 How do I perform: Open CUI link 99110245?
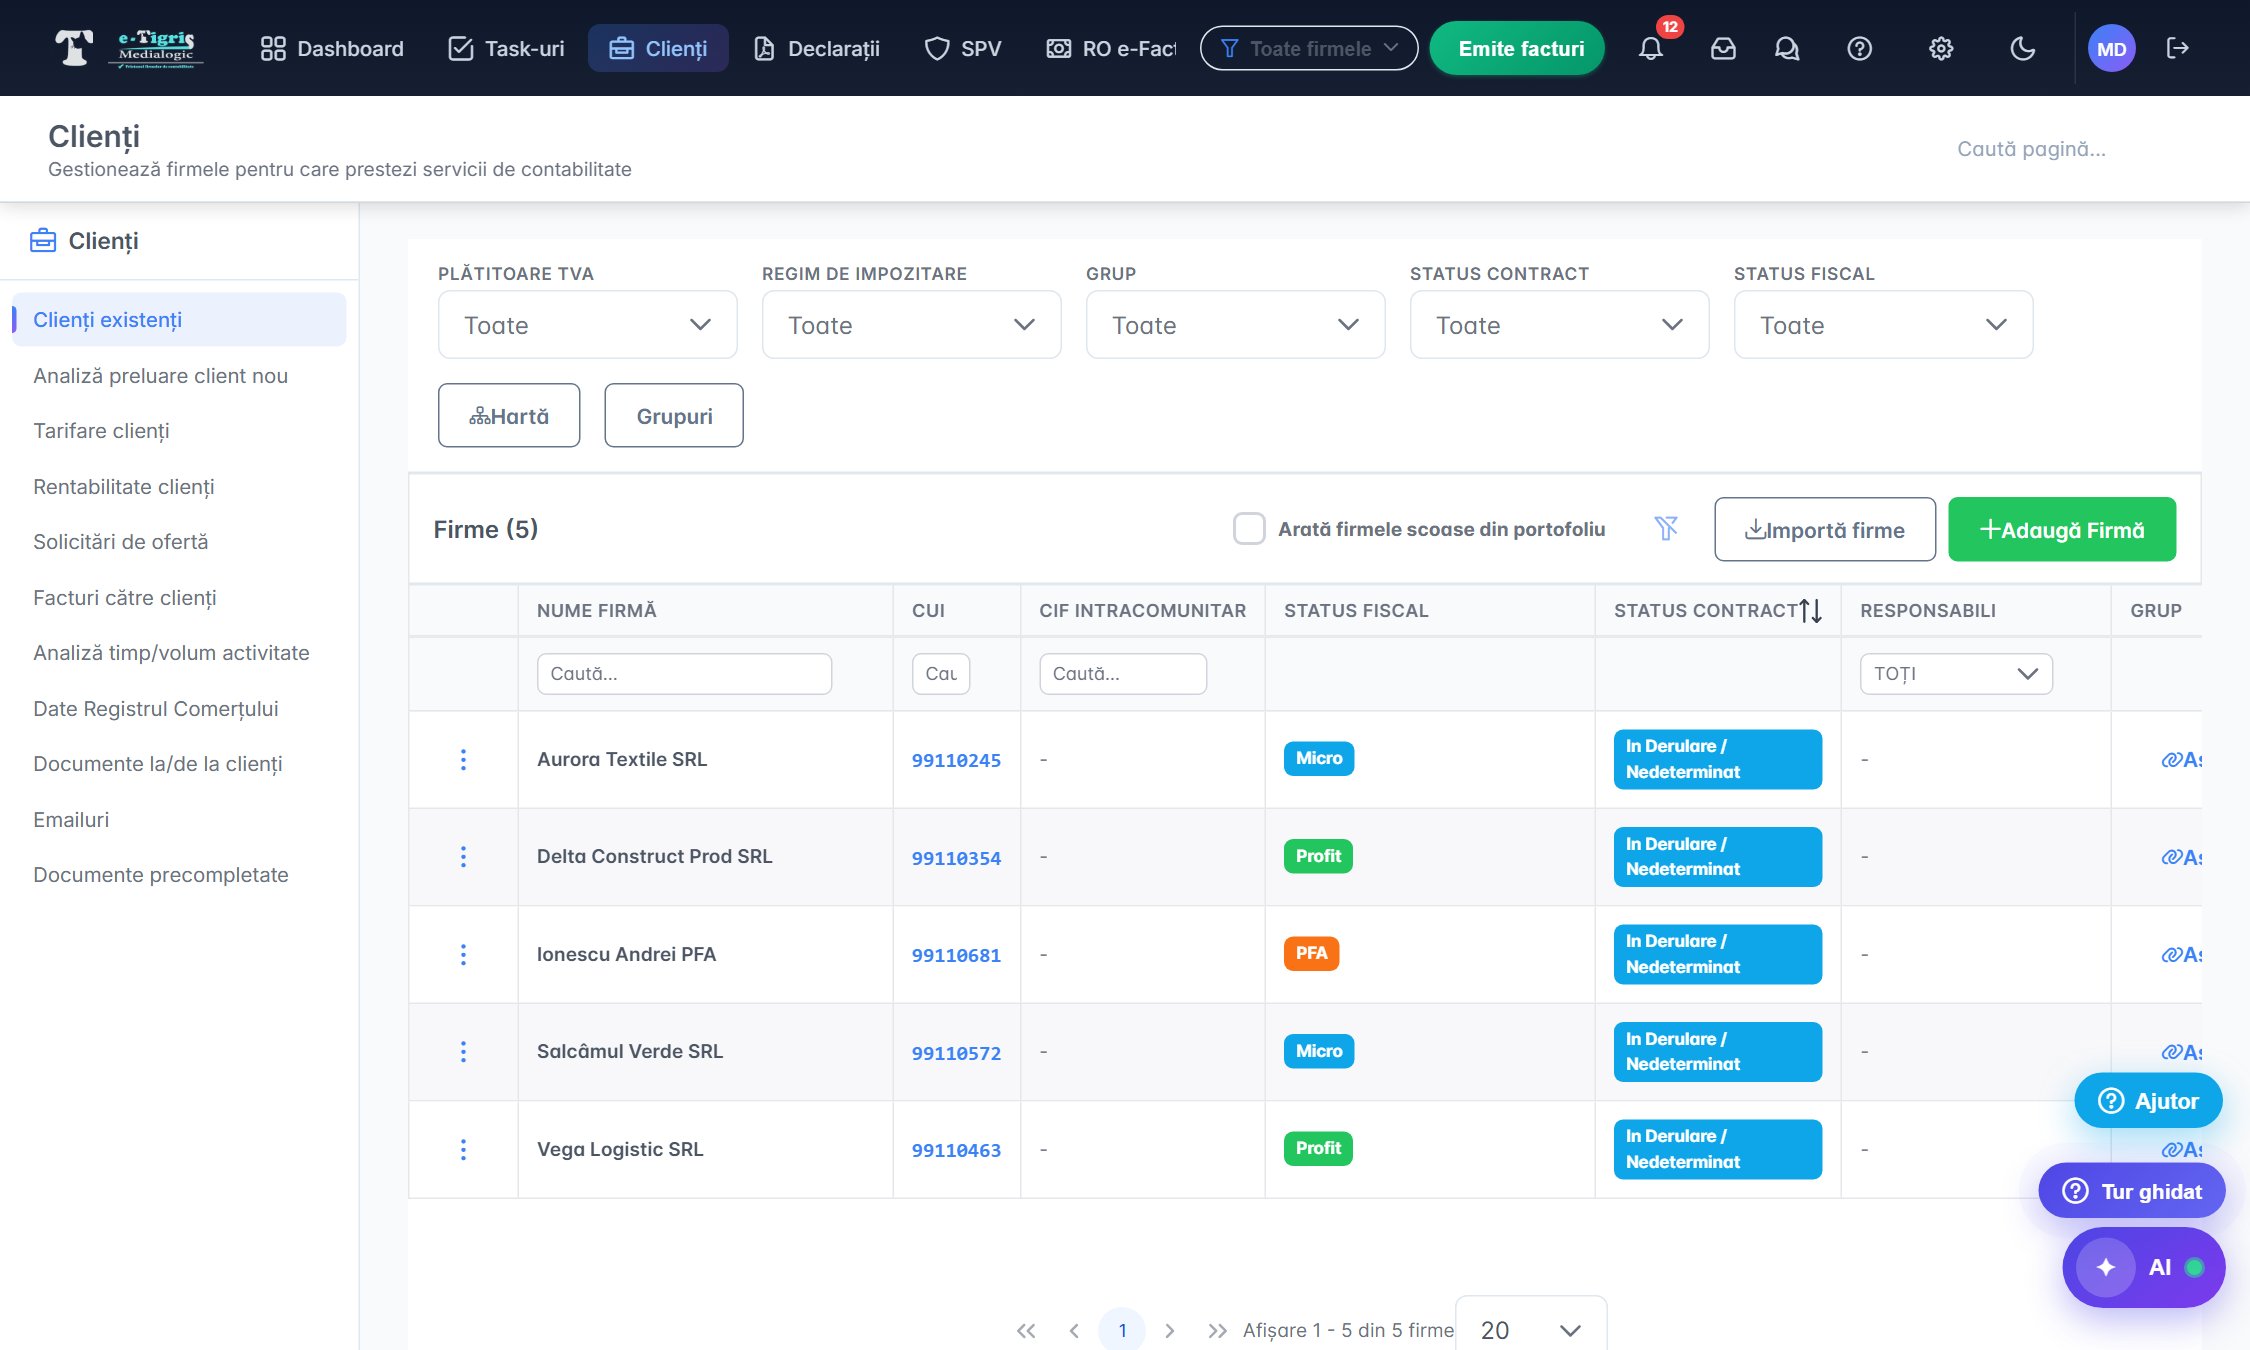956,760
